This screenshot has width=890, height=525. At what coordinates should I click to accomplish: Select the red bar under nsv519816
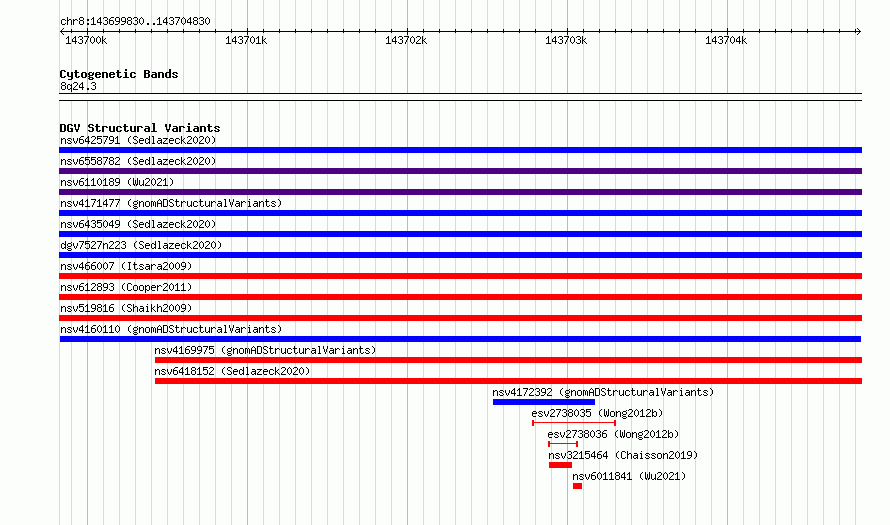(460, 318)
